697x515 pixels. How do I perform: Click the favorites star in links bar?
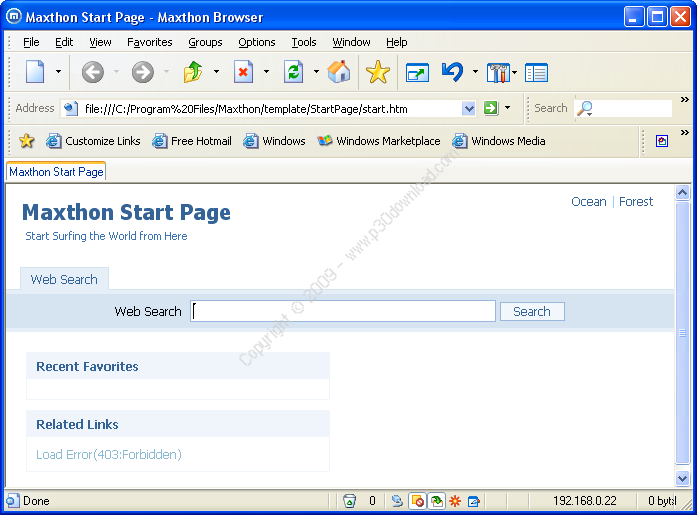click(x=27, y=141)
